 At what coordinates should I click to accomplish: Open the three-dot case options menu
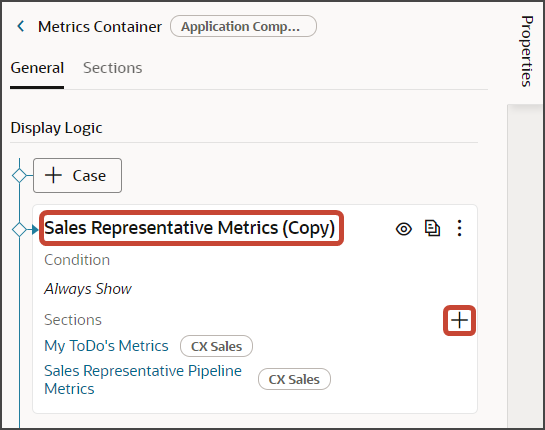tap(459, 228)
